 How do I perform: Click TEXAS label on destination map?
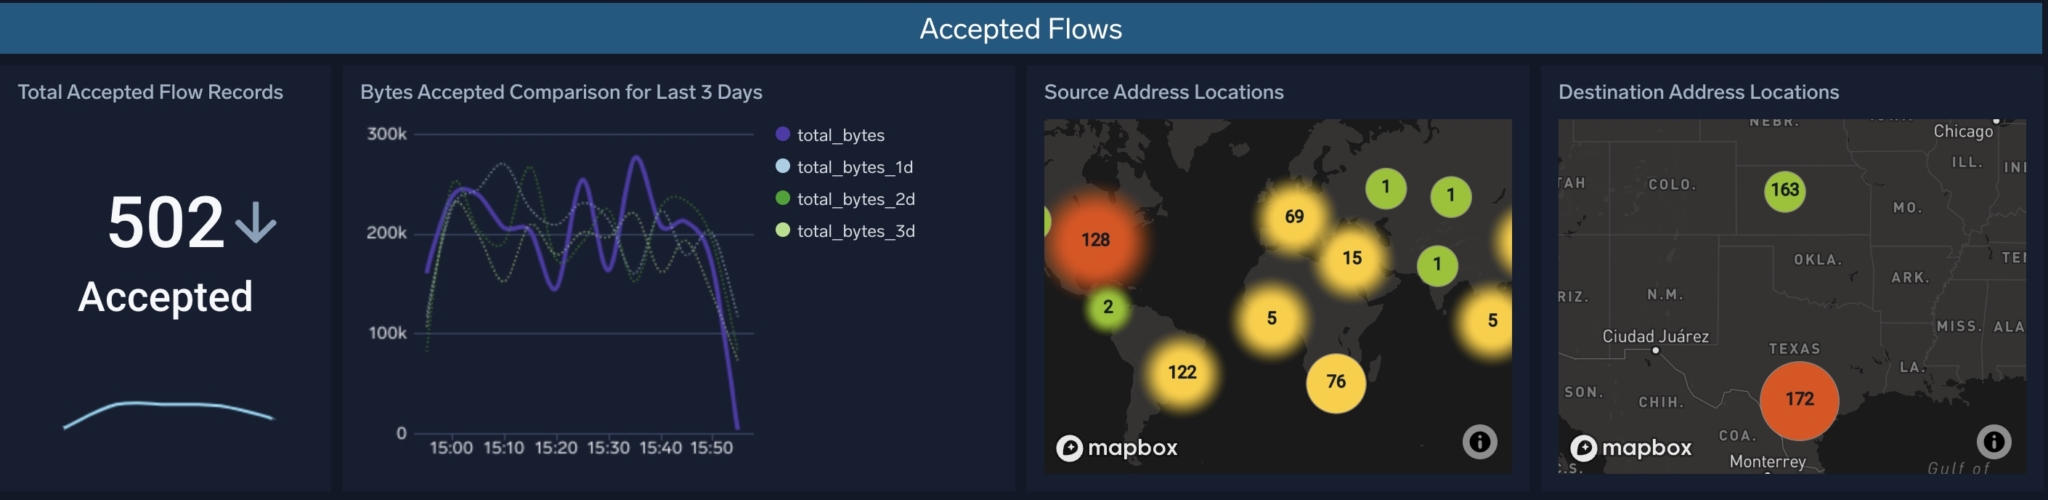[x=1795, y=349]
